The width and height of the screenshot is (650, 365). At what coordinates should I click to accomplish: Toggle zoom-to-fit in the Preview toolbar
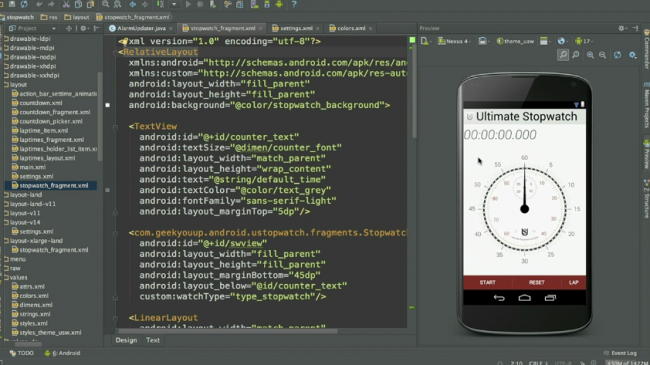coord(563,55)
